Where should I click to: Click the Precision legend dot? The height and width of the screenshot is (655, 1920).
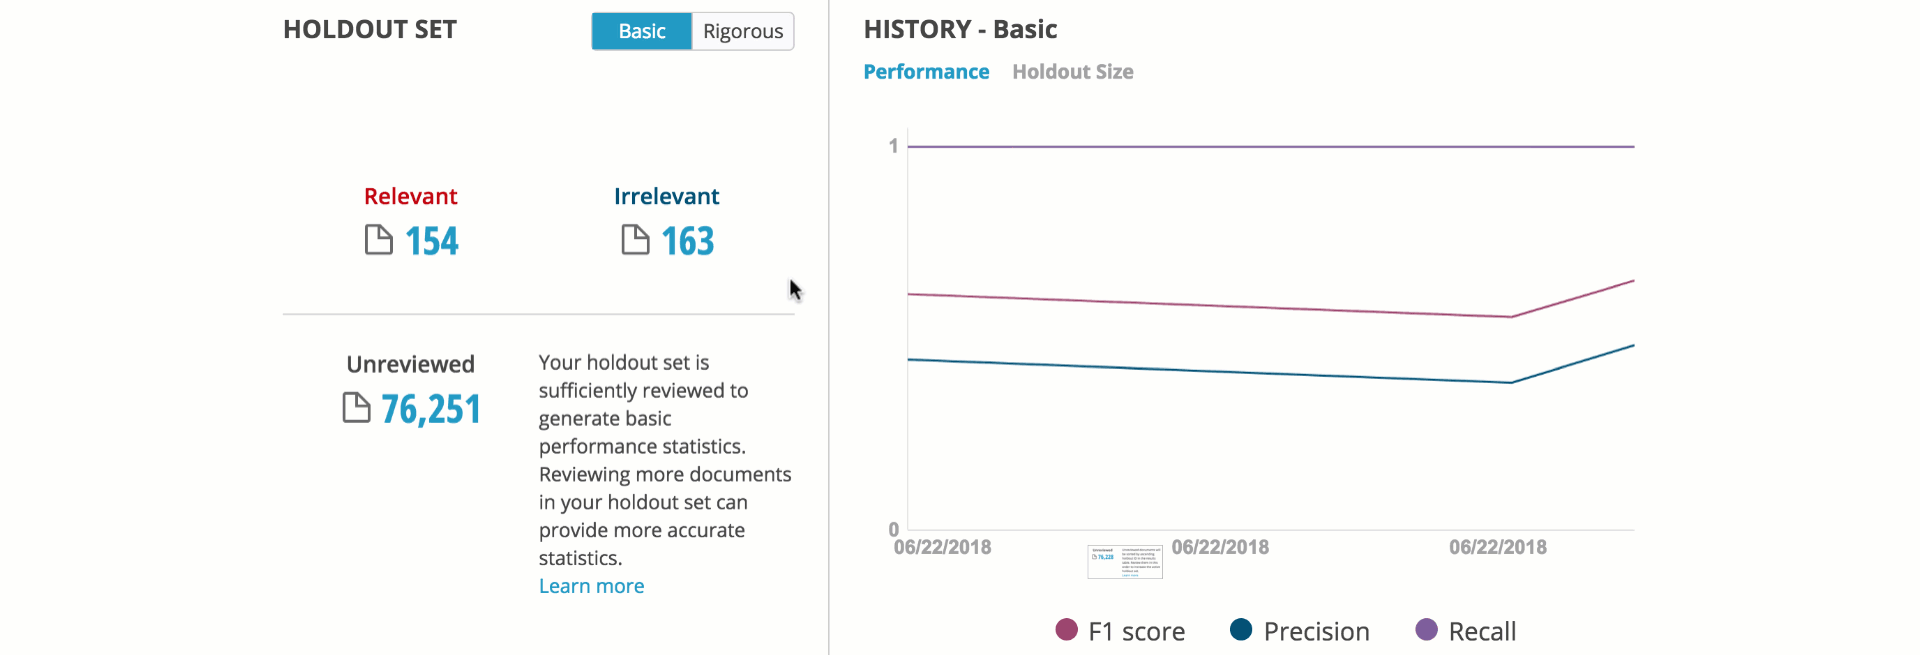click(x=1241, y=630)
